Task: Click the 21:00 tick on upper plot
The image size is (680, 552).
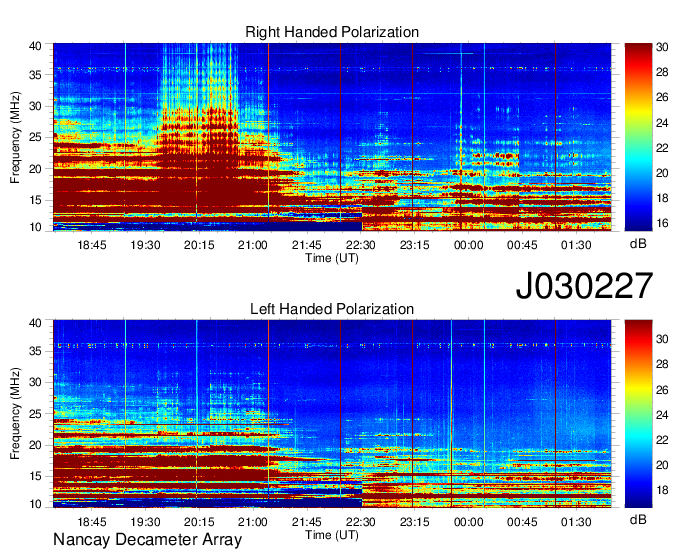Action: [253, 245]
